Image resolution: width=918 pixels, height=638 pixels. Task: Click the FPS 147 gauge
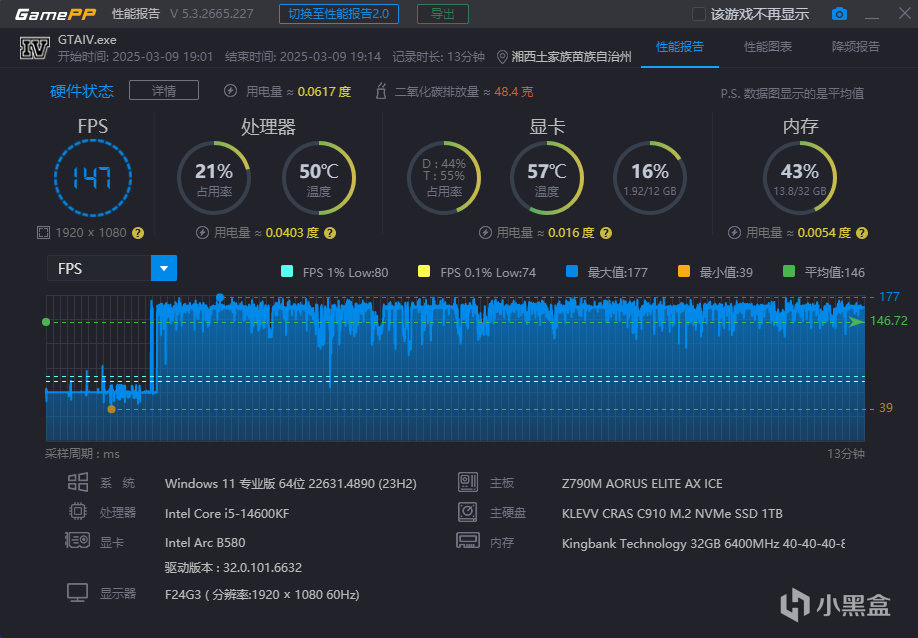click(x=93, y=178)
